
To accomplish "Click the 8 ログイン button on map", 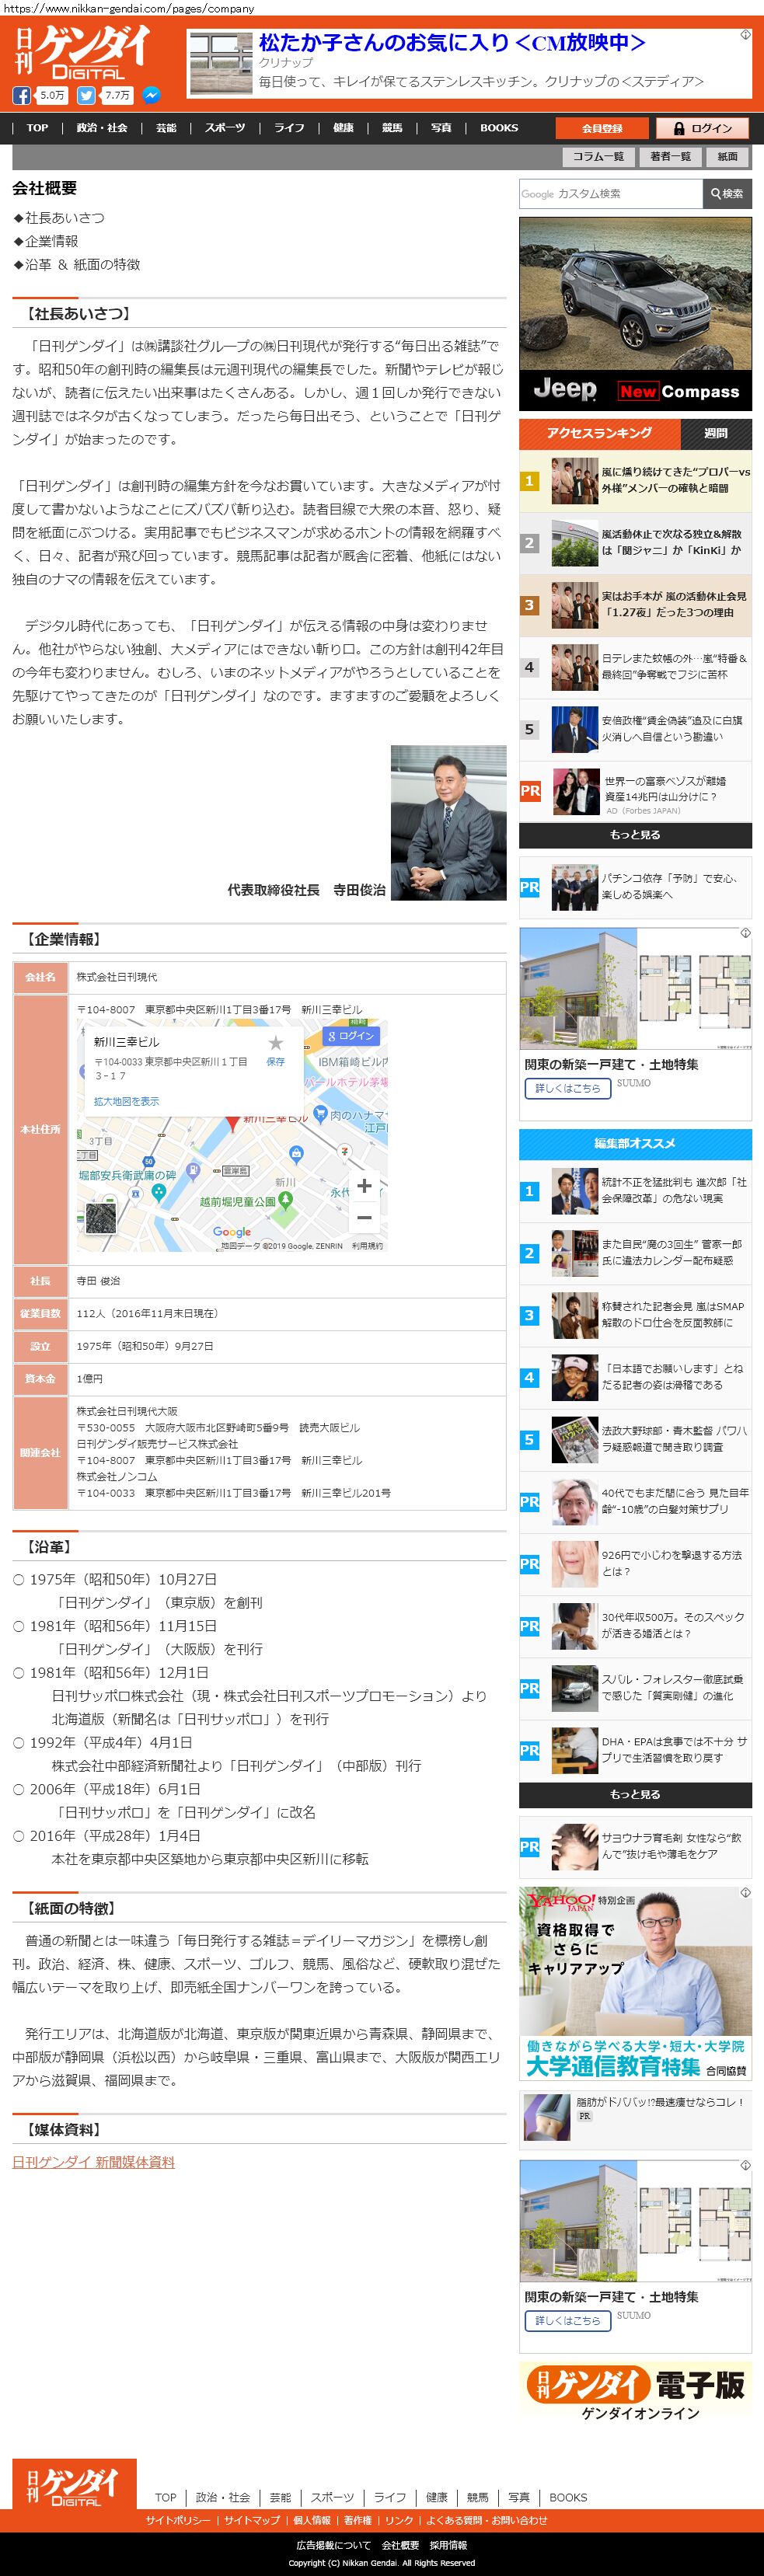I will coord(351,1036).
